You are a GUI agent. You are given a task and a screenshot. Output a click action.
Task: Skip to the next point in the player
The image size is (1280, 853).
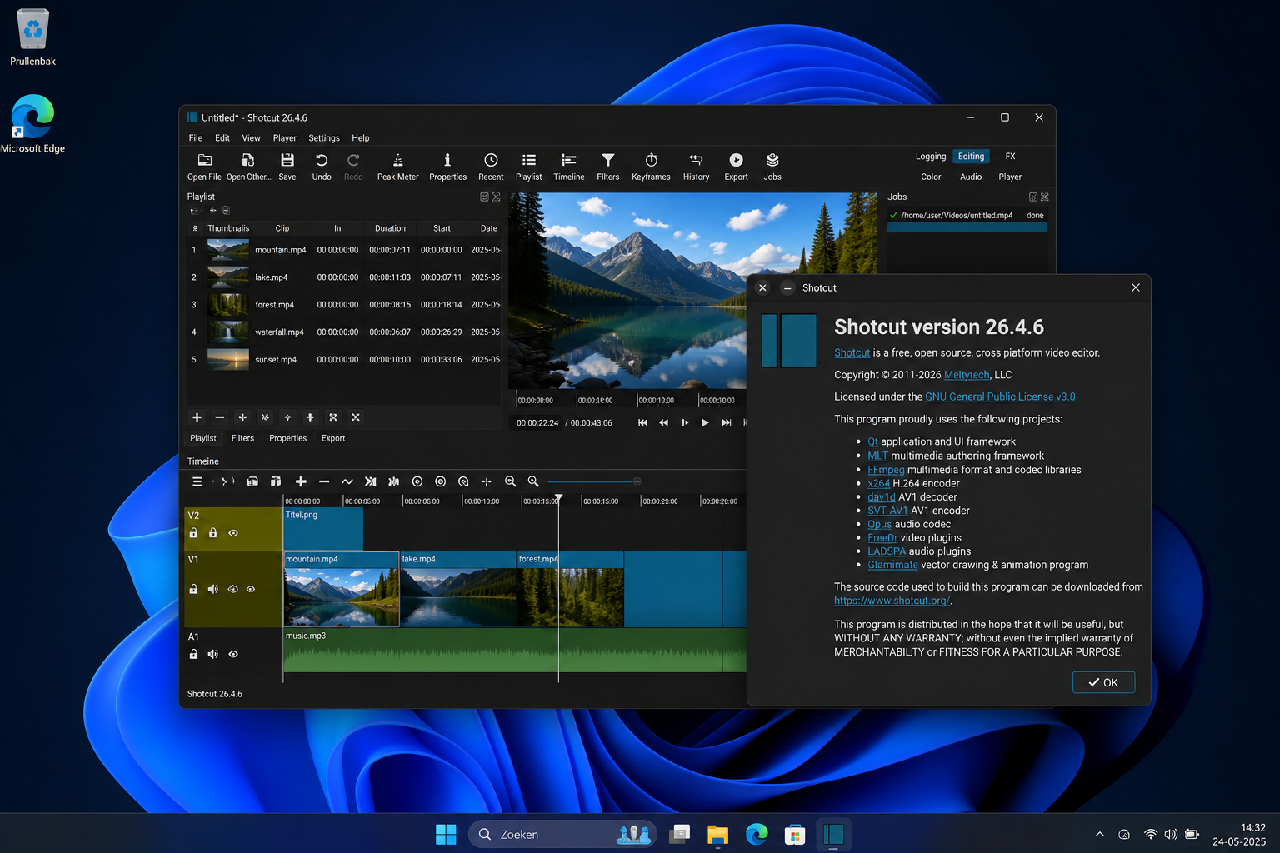(727, 423)
